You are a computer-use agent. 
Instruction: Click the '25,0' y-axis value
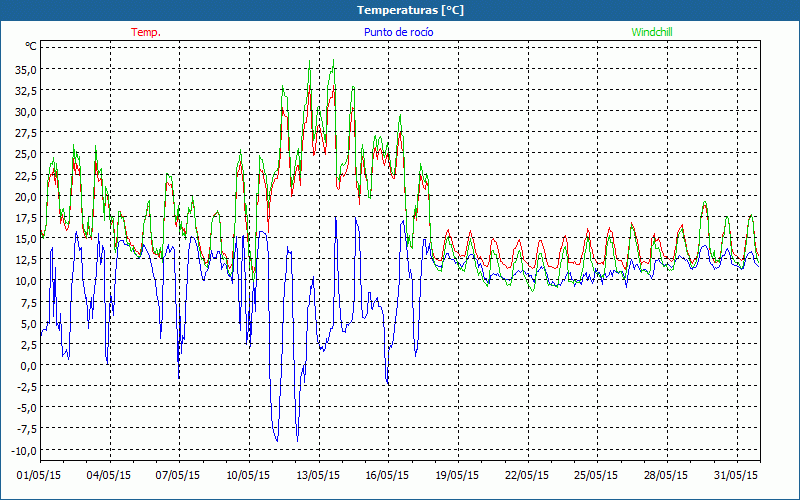coord(27,154)
